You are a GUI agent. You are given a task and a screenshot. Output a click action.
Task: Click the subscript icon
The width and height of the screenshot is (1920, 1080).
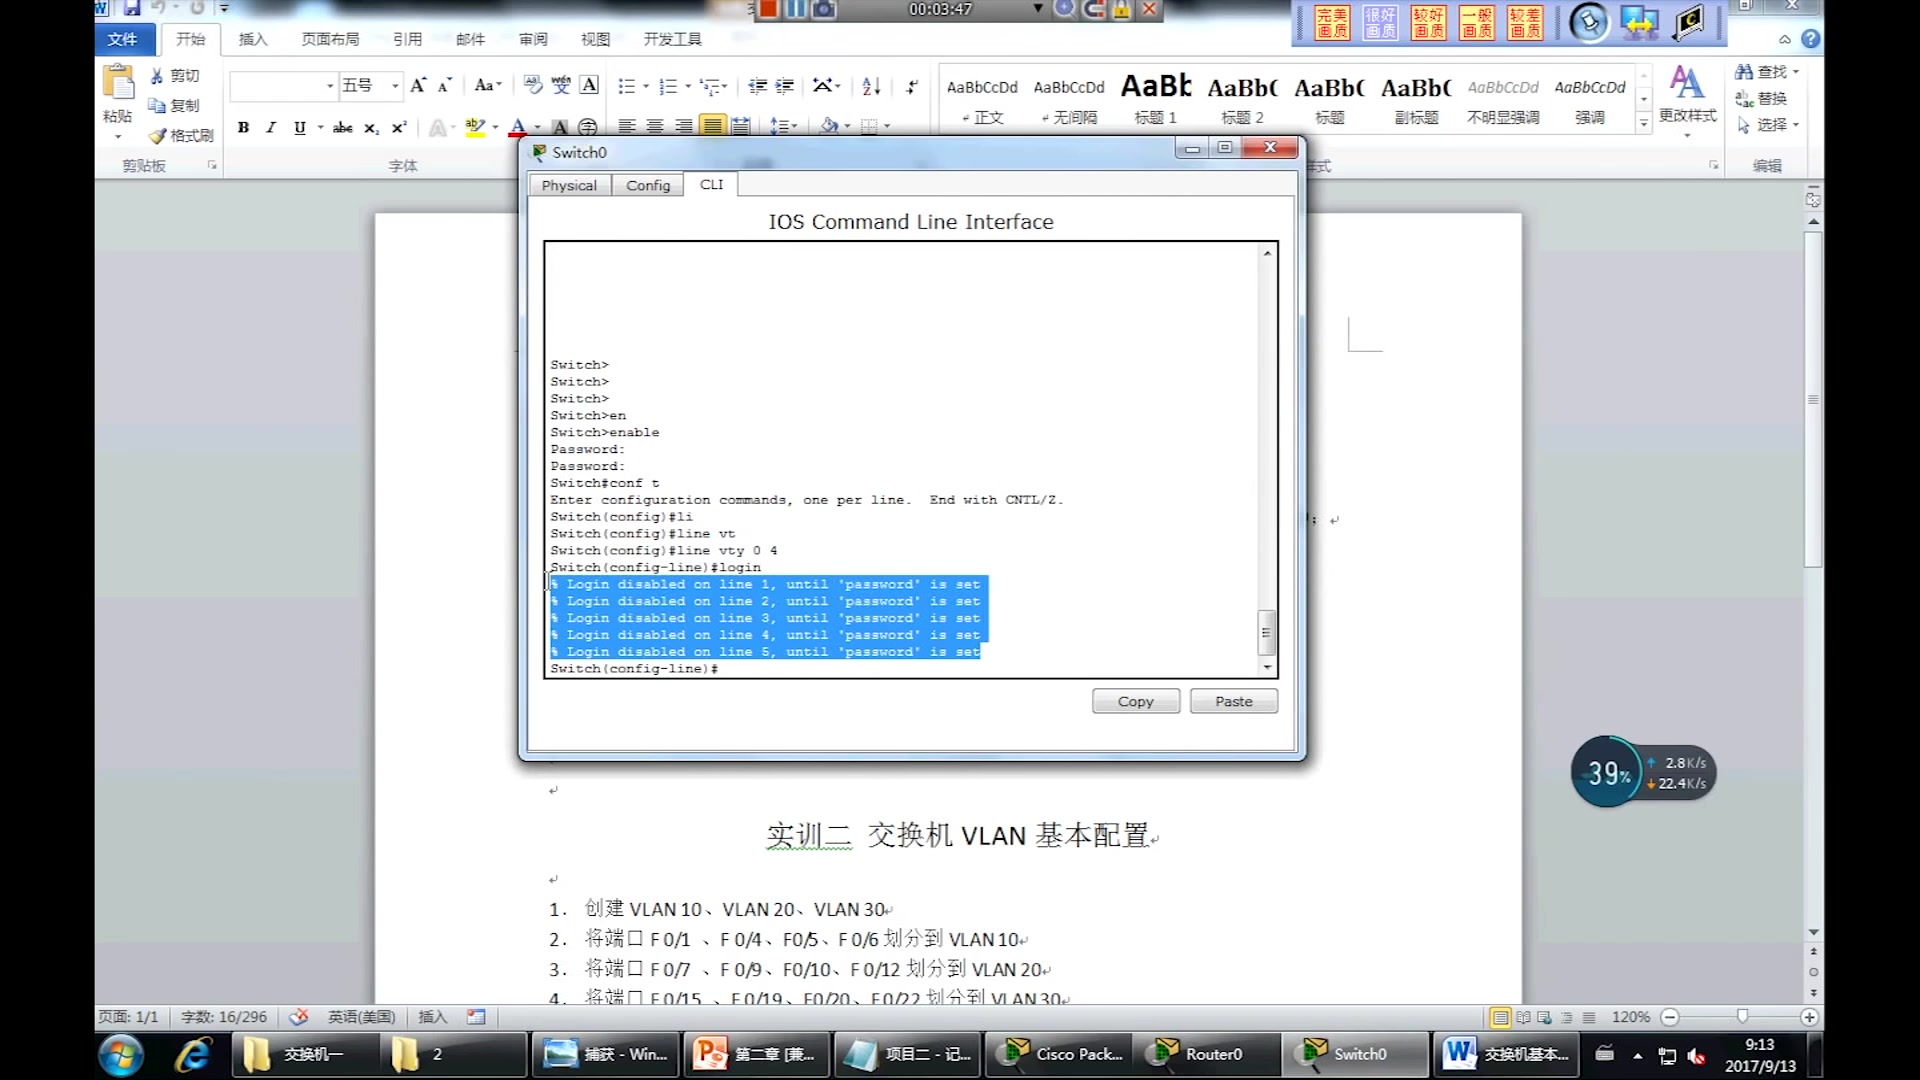pyautogui.click(x=371, y=127)
